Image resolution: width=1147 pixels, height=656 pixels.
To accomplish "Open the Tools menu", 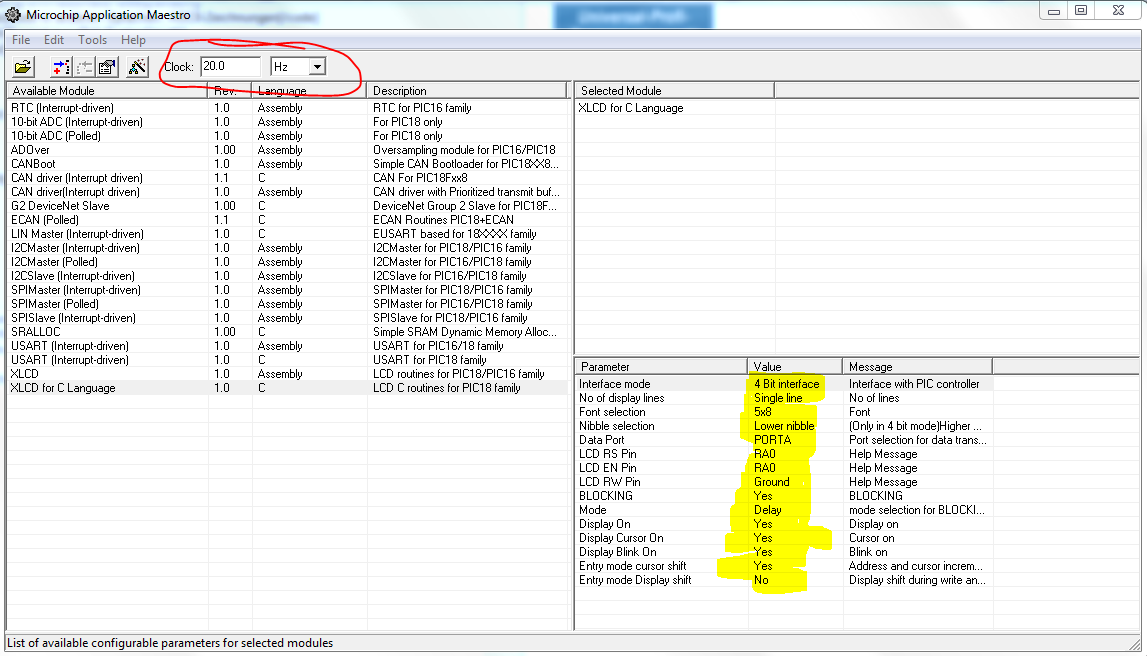I will [x=92, y=39].
